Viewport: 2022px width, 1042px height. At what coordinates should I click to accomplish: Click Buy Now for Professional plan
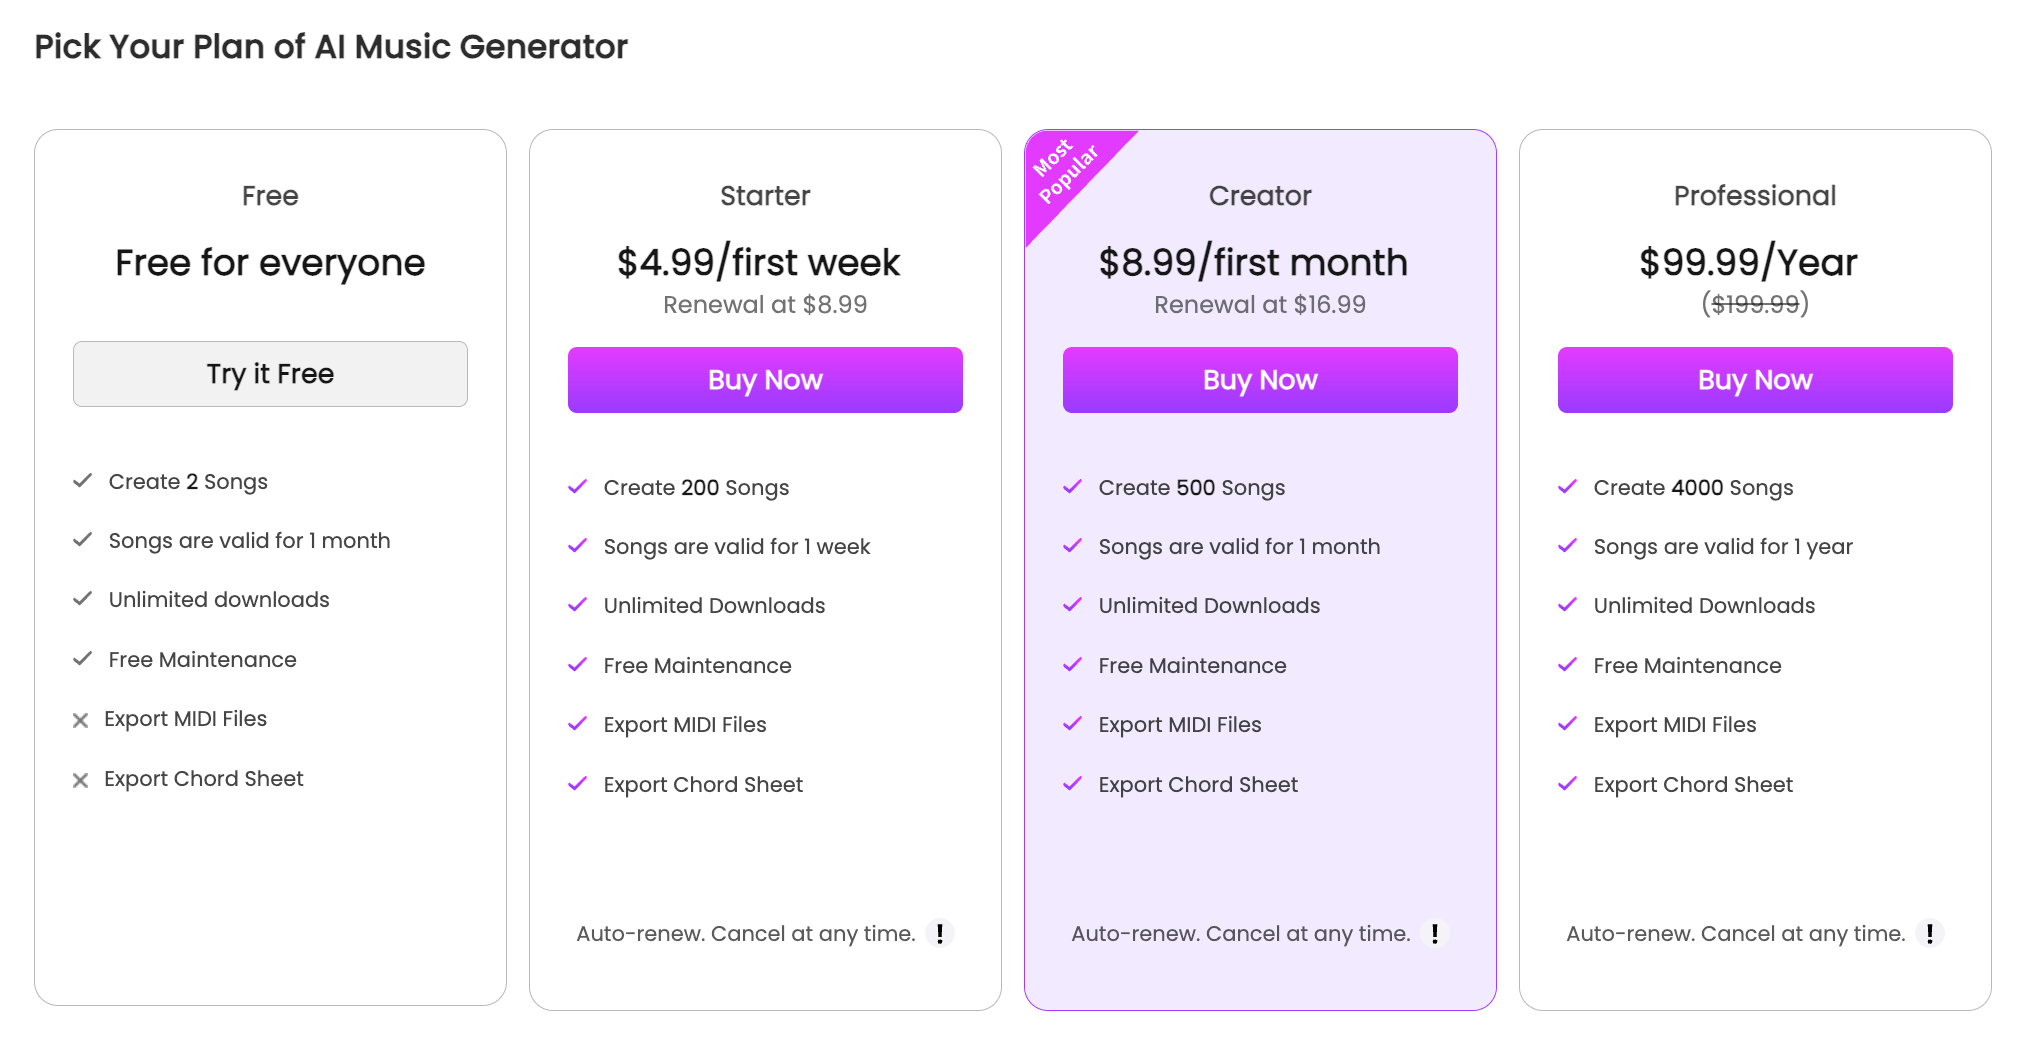point(1755,380)
